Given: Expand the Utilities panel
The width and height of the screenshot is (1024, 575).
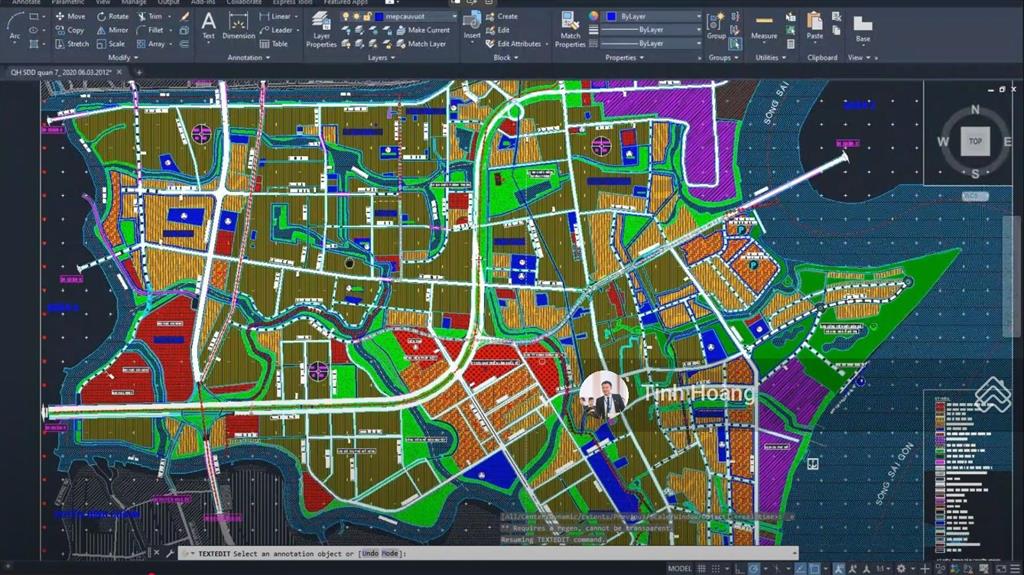Looking at the screenshot, I should coord(771,58).
